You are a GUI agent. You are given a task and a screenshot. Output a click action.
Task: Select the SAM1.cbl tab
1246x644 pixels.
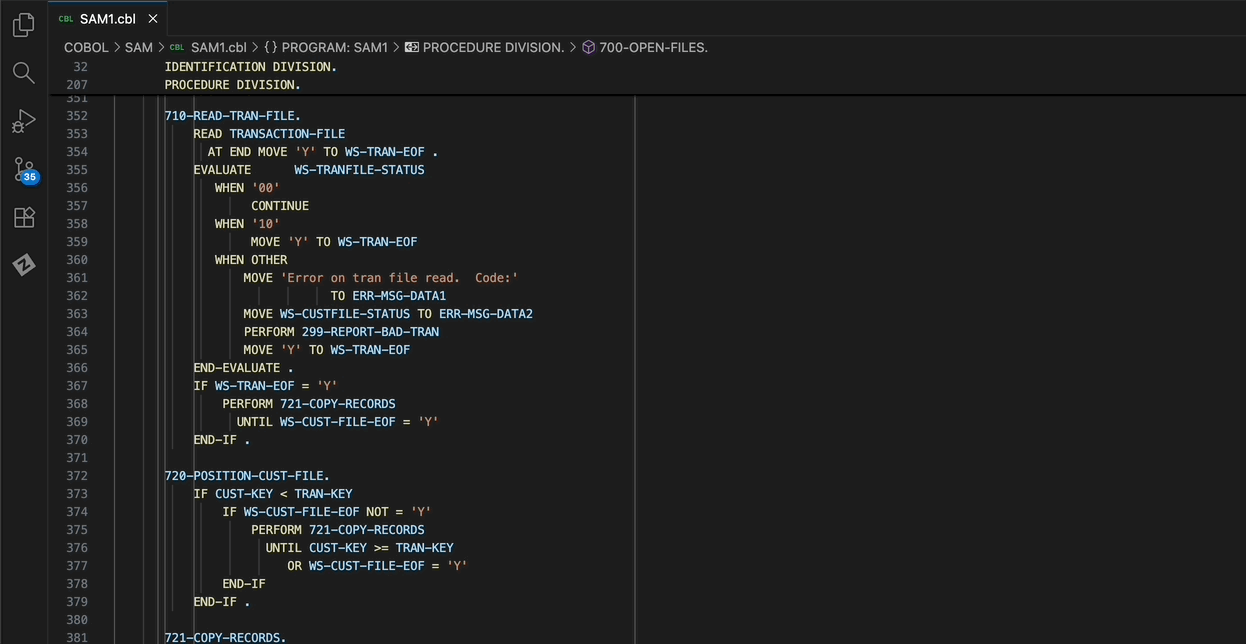[x=107, y=19]
